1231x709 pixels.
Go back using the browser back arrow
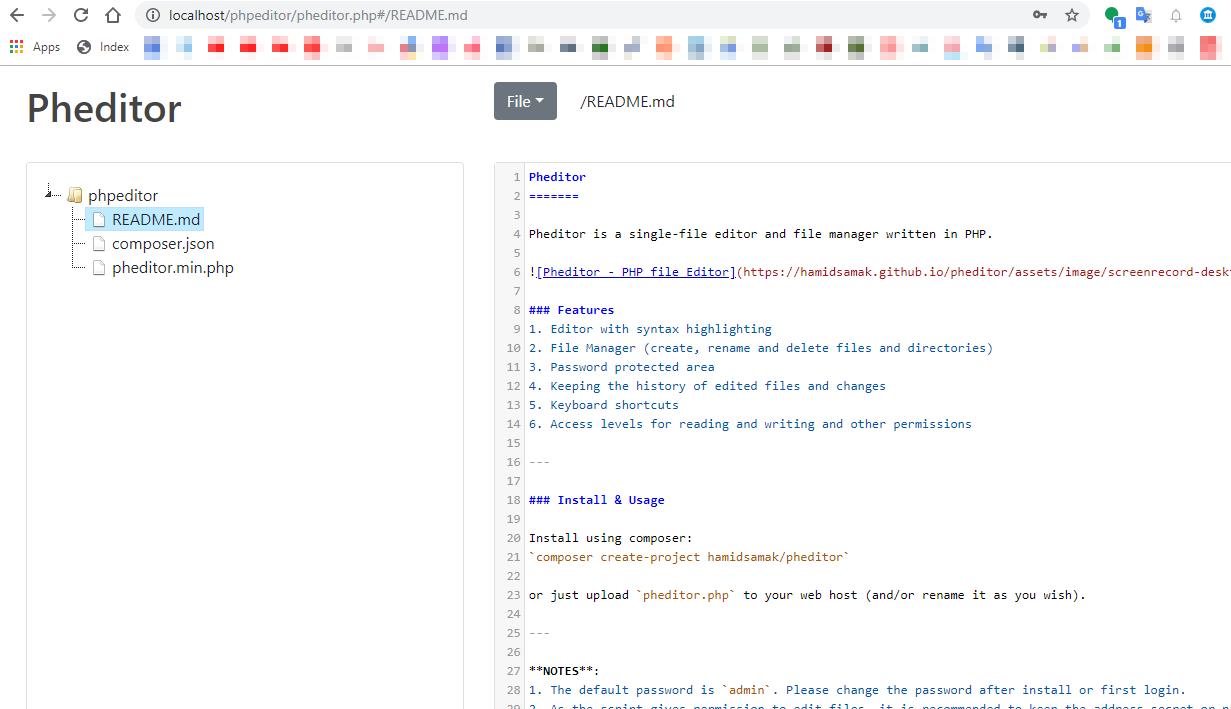[x=17, y=15]
